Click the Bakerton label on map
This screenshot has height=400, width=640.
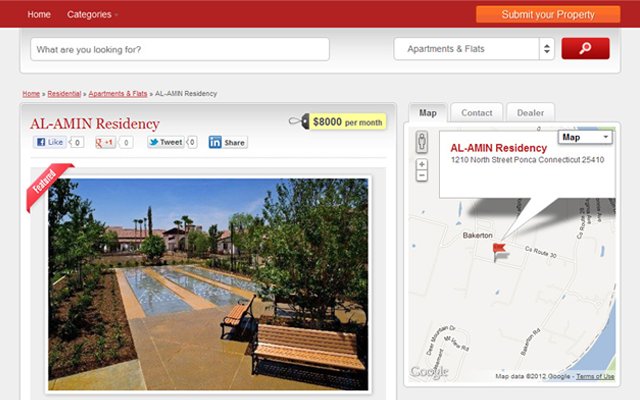click(478, 235)
